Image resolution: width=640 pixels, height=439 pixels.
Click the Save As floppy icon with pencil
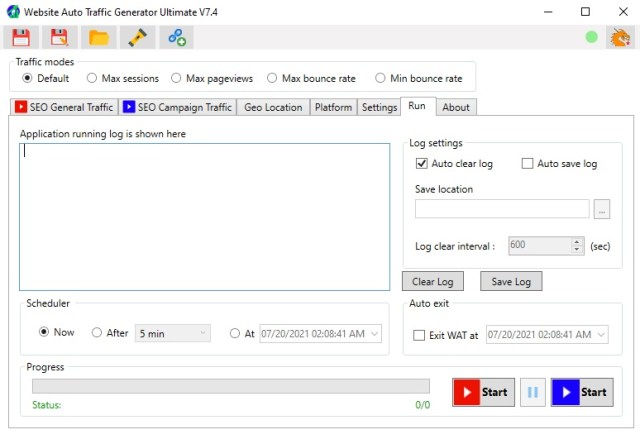tap(60, 38)
